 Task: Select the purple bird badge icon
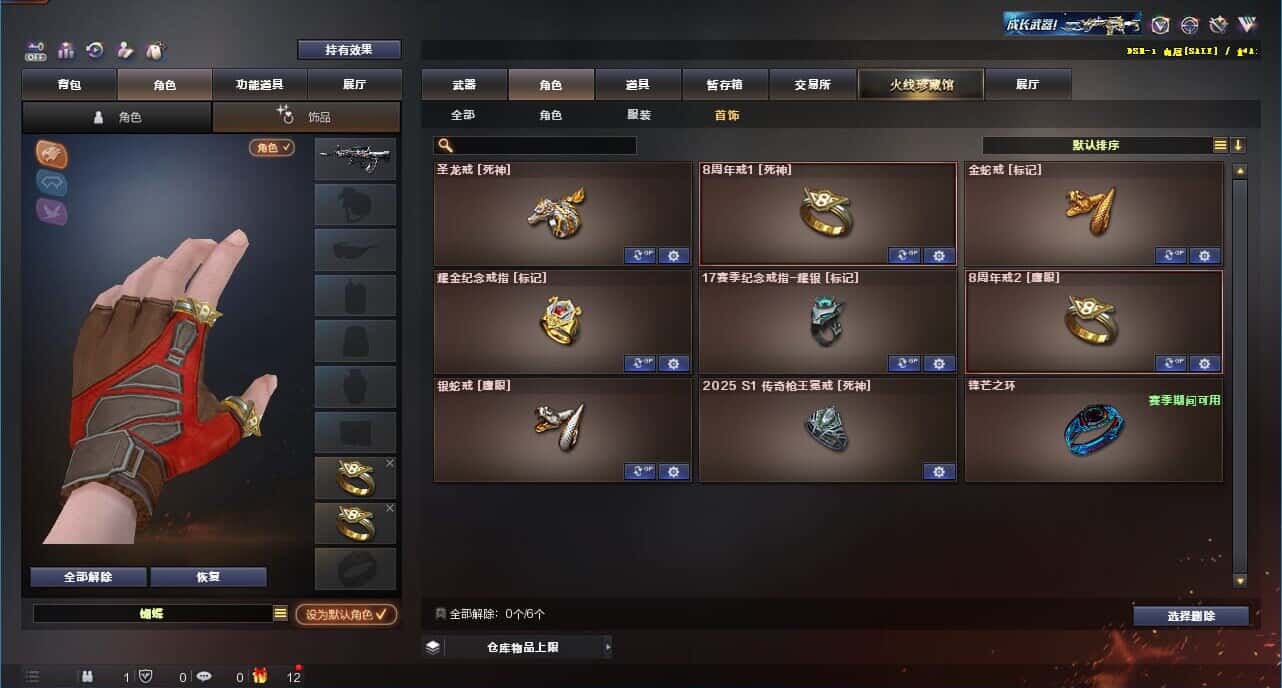click(52, 210)
